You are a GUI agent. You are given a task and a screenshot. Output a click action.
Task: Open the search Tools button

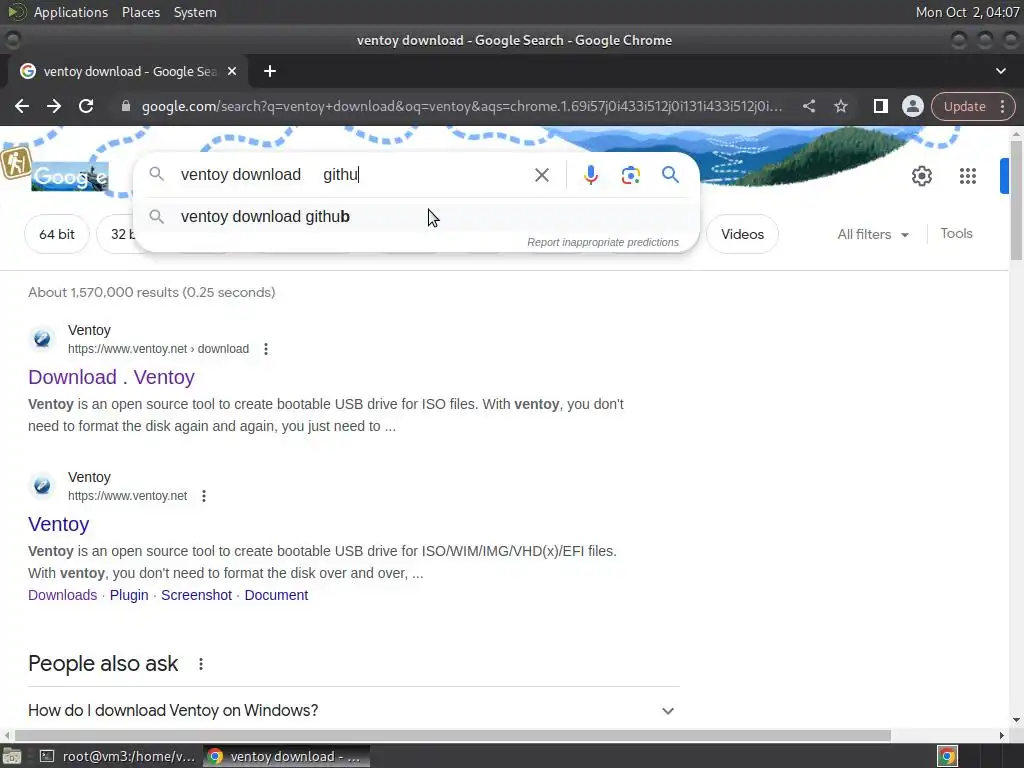956,234
